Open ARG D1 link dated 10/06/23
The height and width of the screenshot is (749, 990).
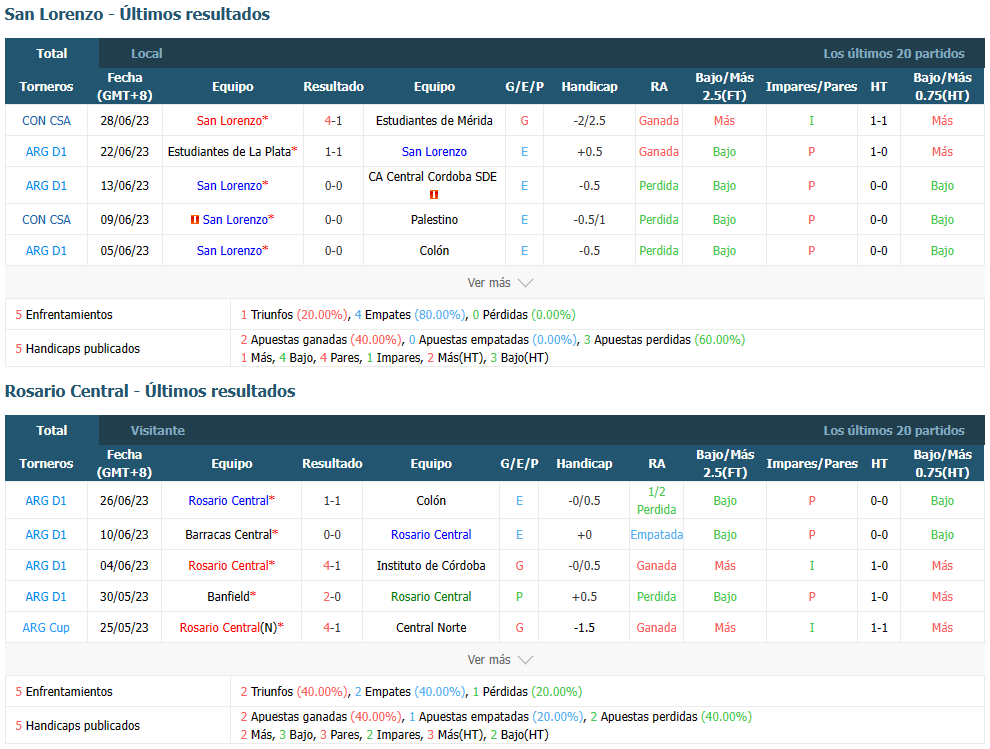(x=46, y=535)
